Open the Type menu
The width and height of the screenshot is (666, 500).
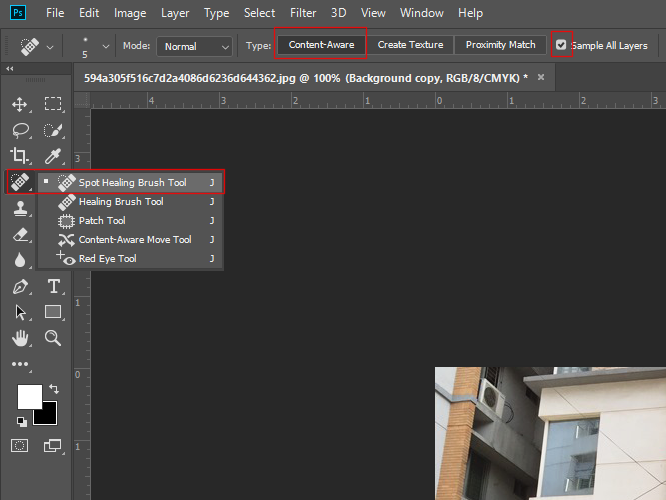[216, 13]
